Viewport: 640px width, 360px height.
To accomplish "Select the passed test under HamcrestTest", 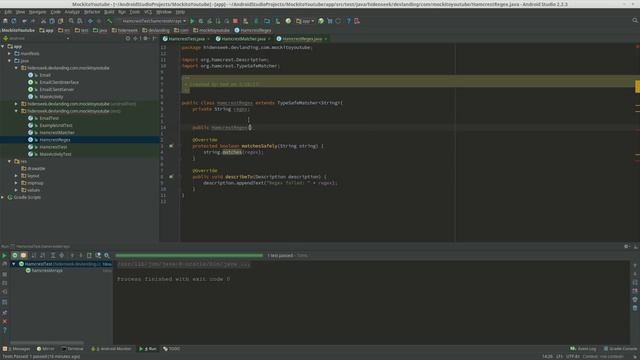I will click(47, 271).
